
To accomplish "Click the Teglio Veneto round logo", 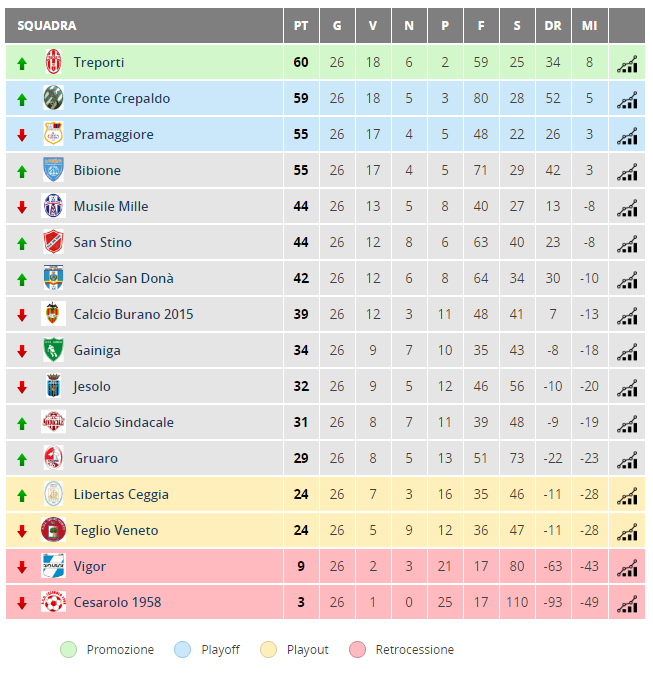I will (x=54, y=530).
